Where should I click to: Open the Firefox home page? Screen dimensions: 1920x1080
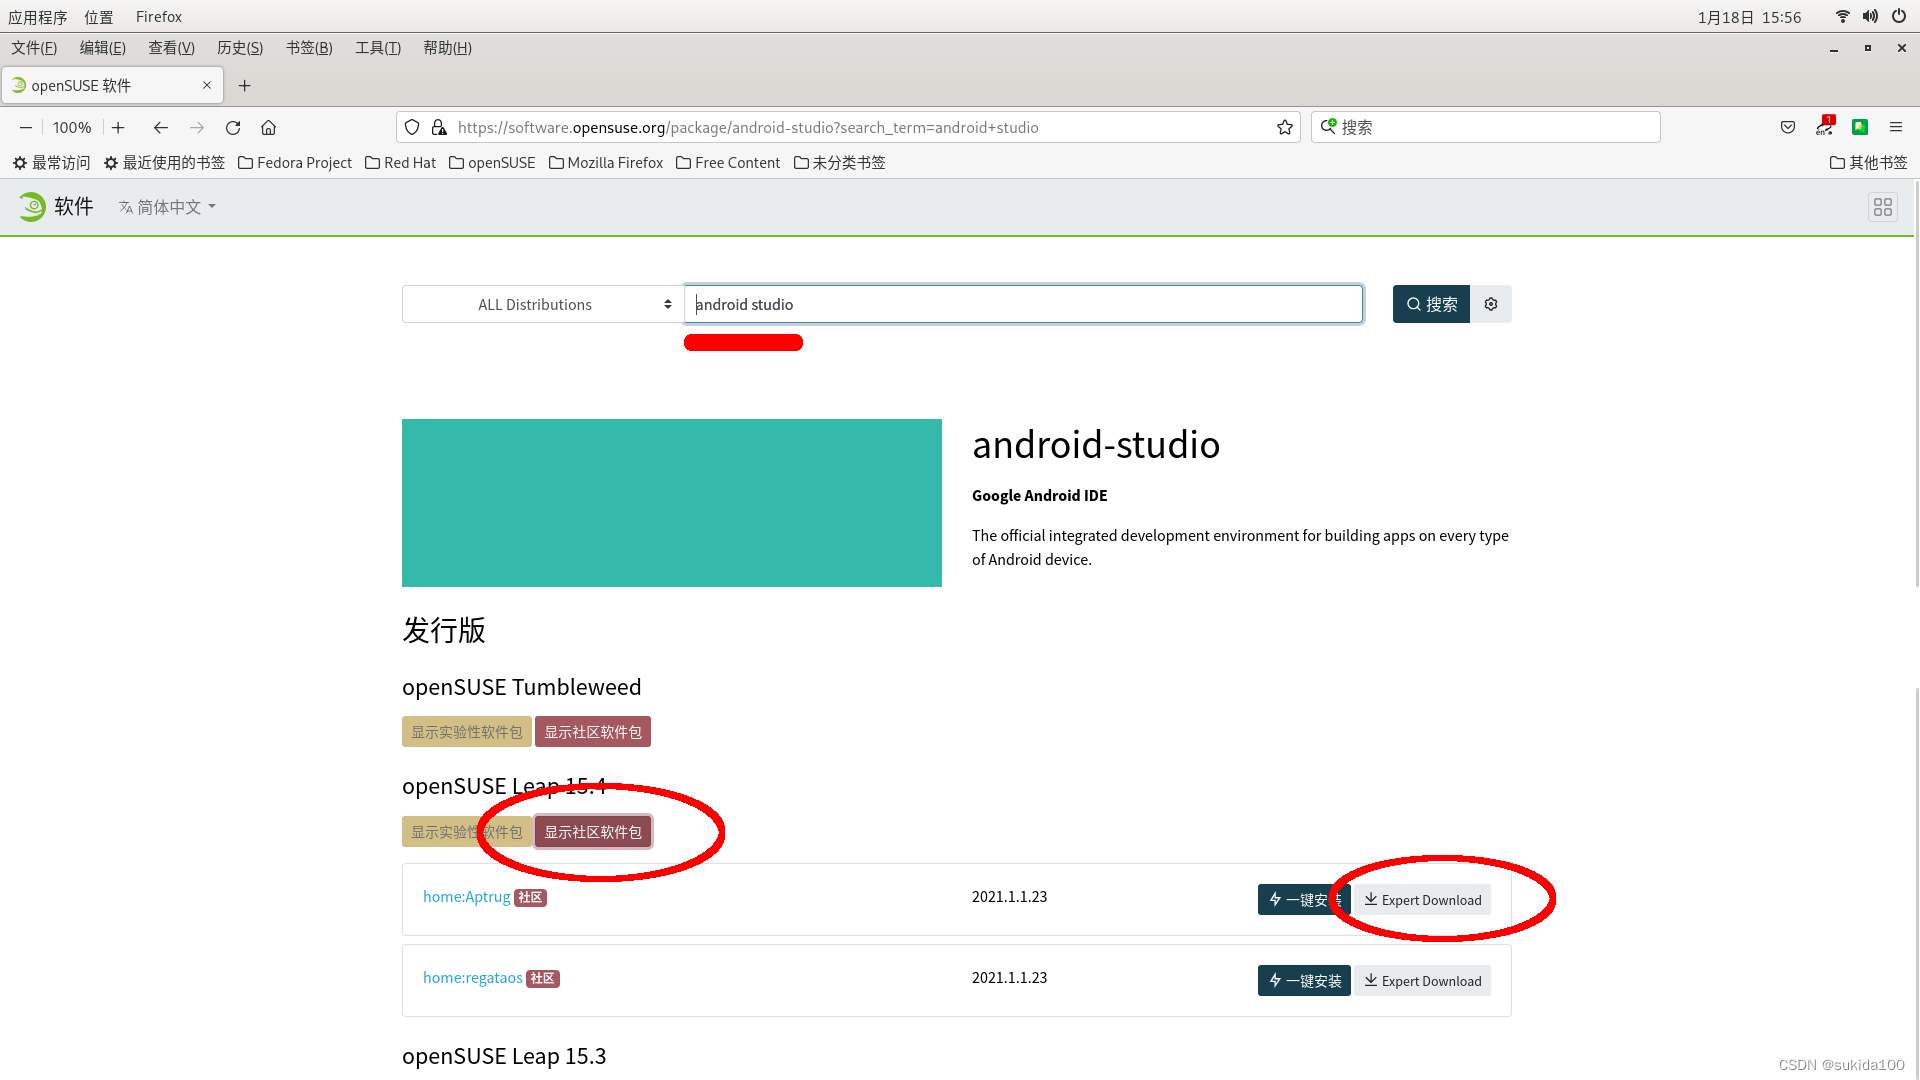click(268, 127)
